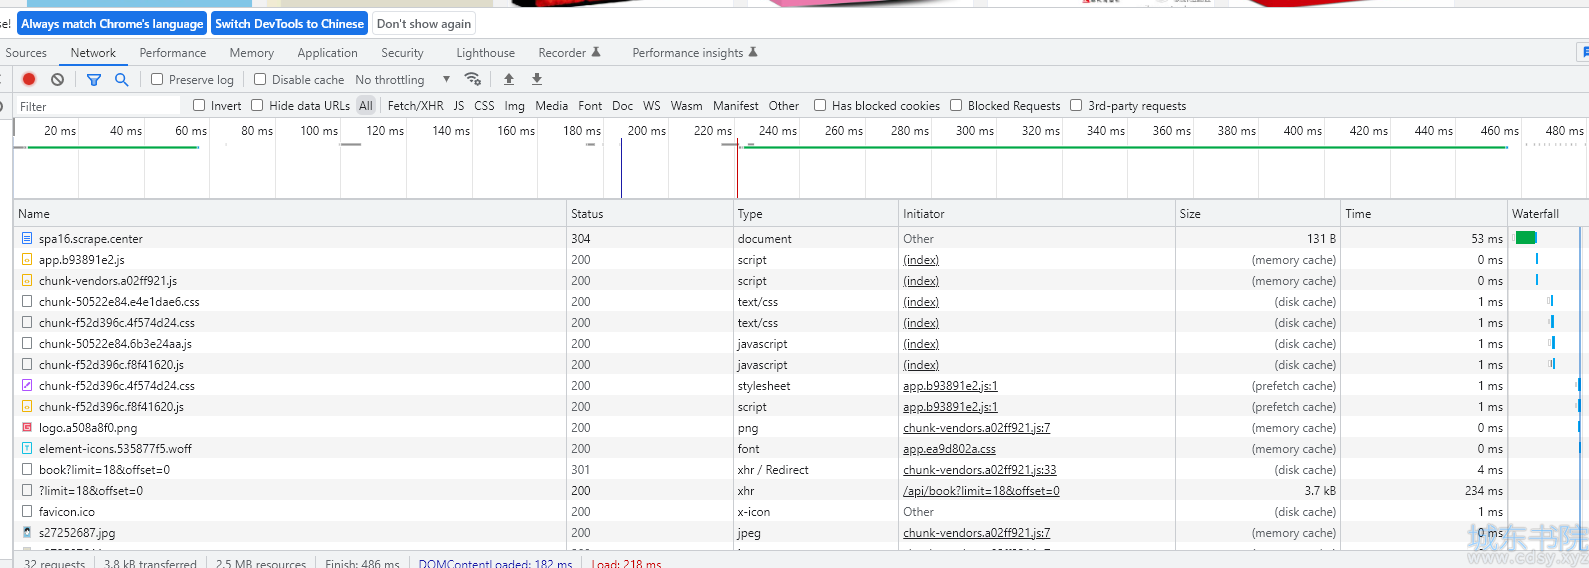Open network search magnifier
The image size is (1589, 568).
(x=122, y=79)
